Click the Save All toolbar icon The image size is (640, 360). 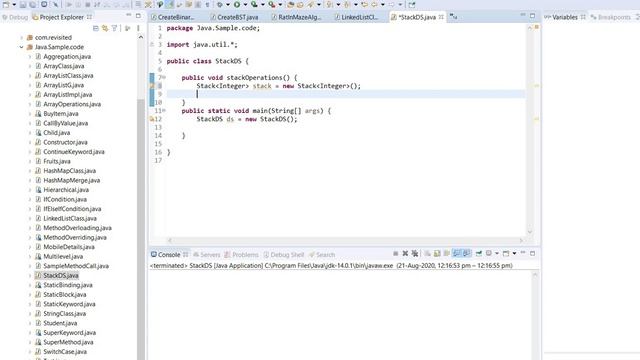(x=32, y=4)
